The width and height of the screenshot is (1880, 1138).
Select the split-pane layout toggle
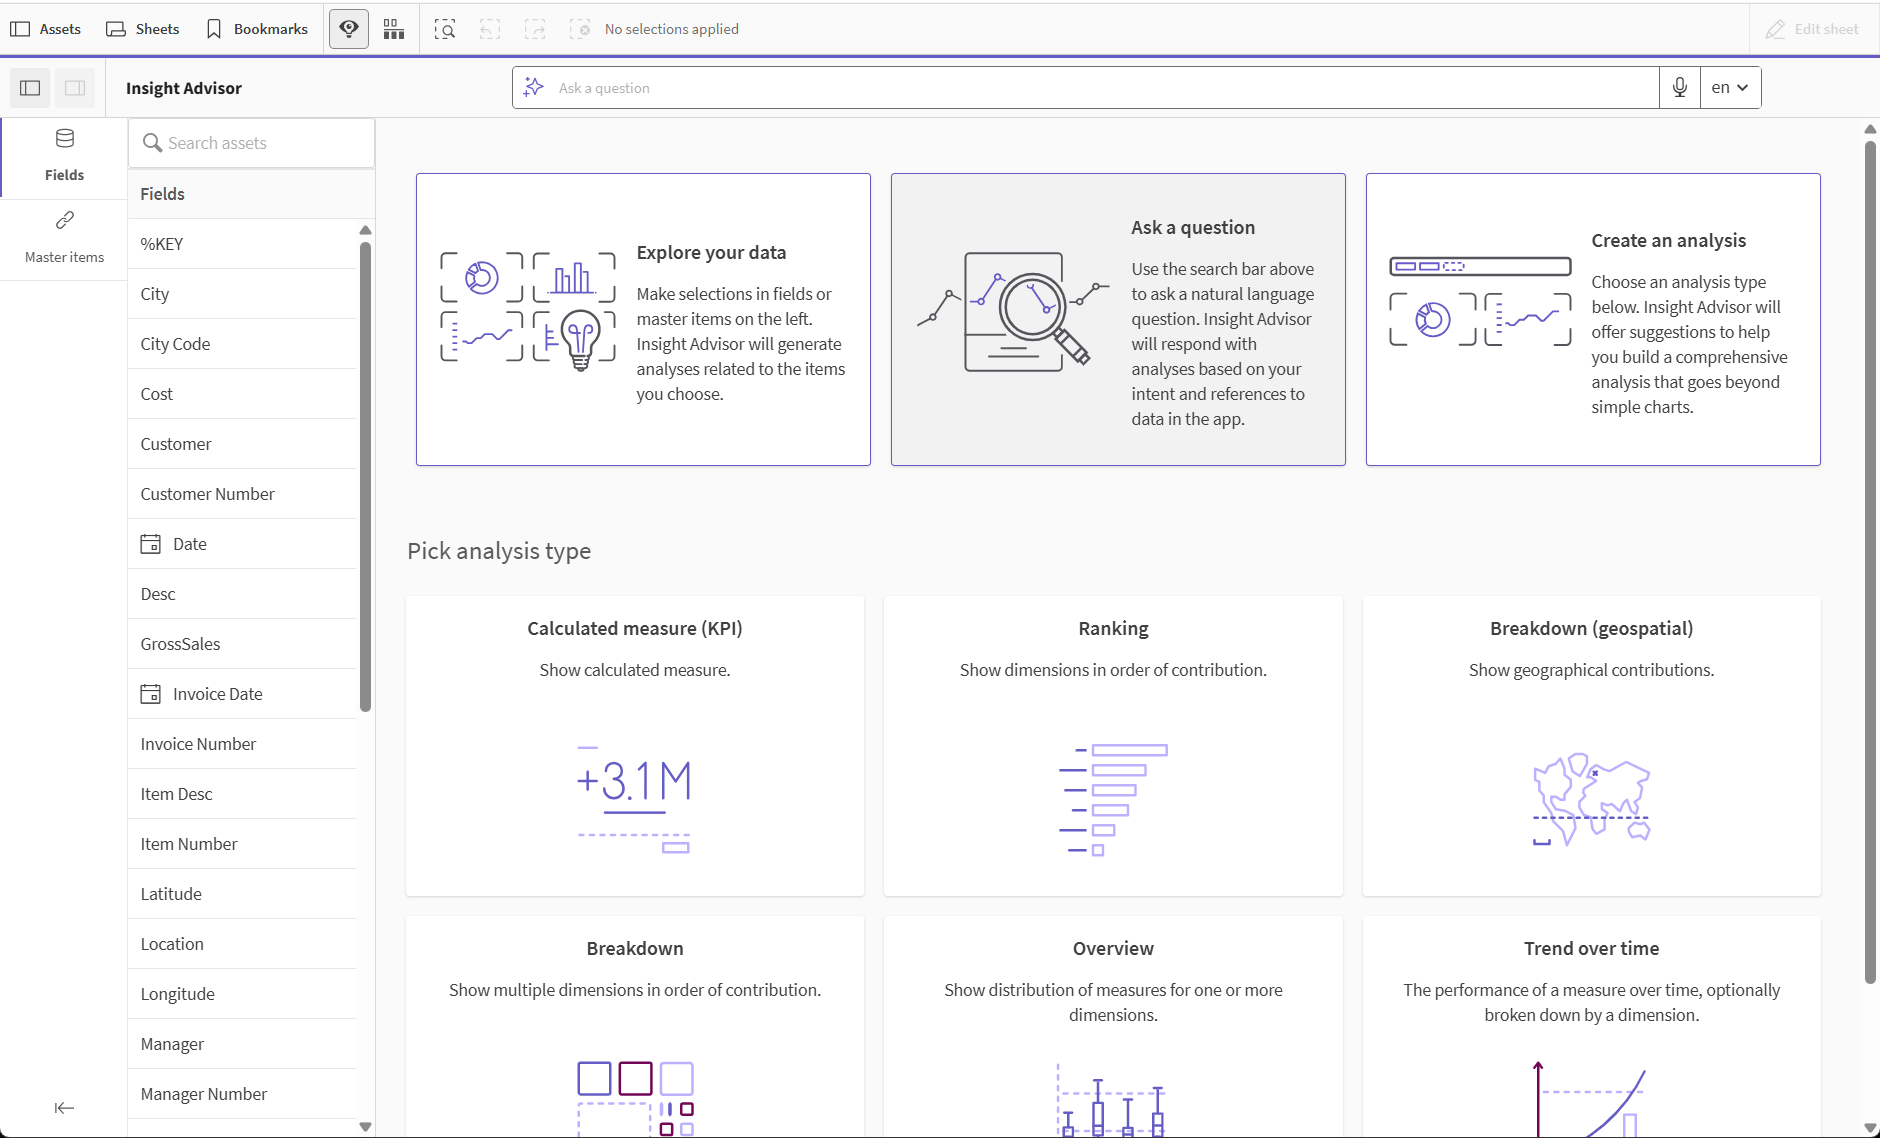tap(75, 88)
